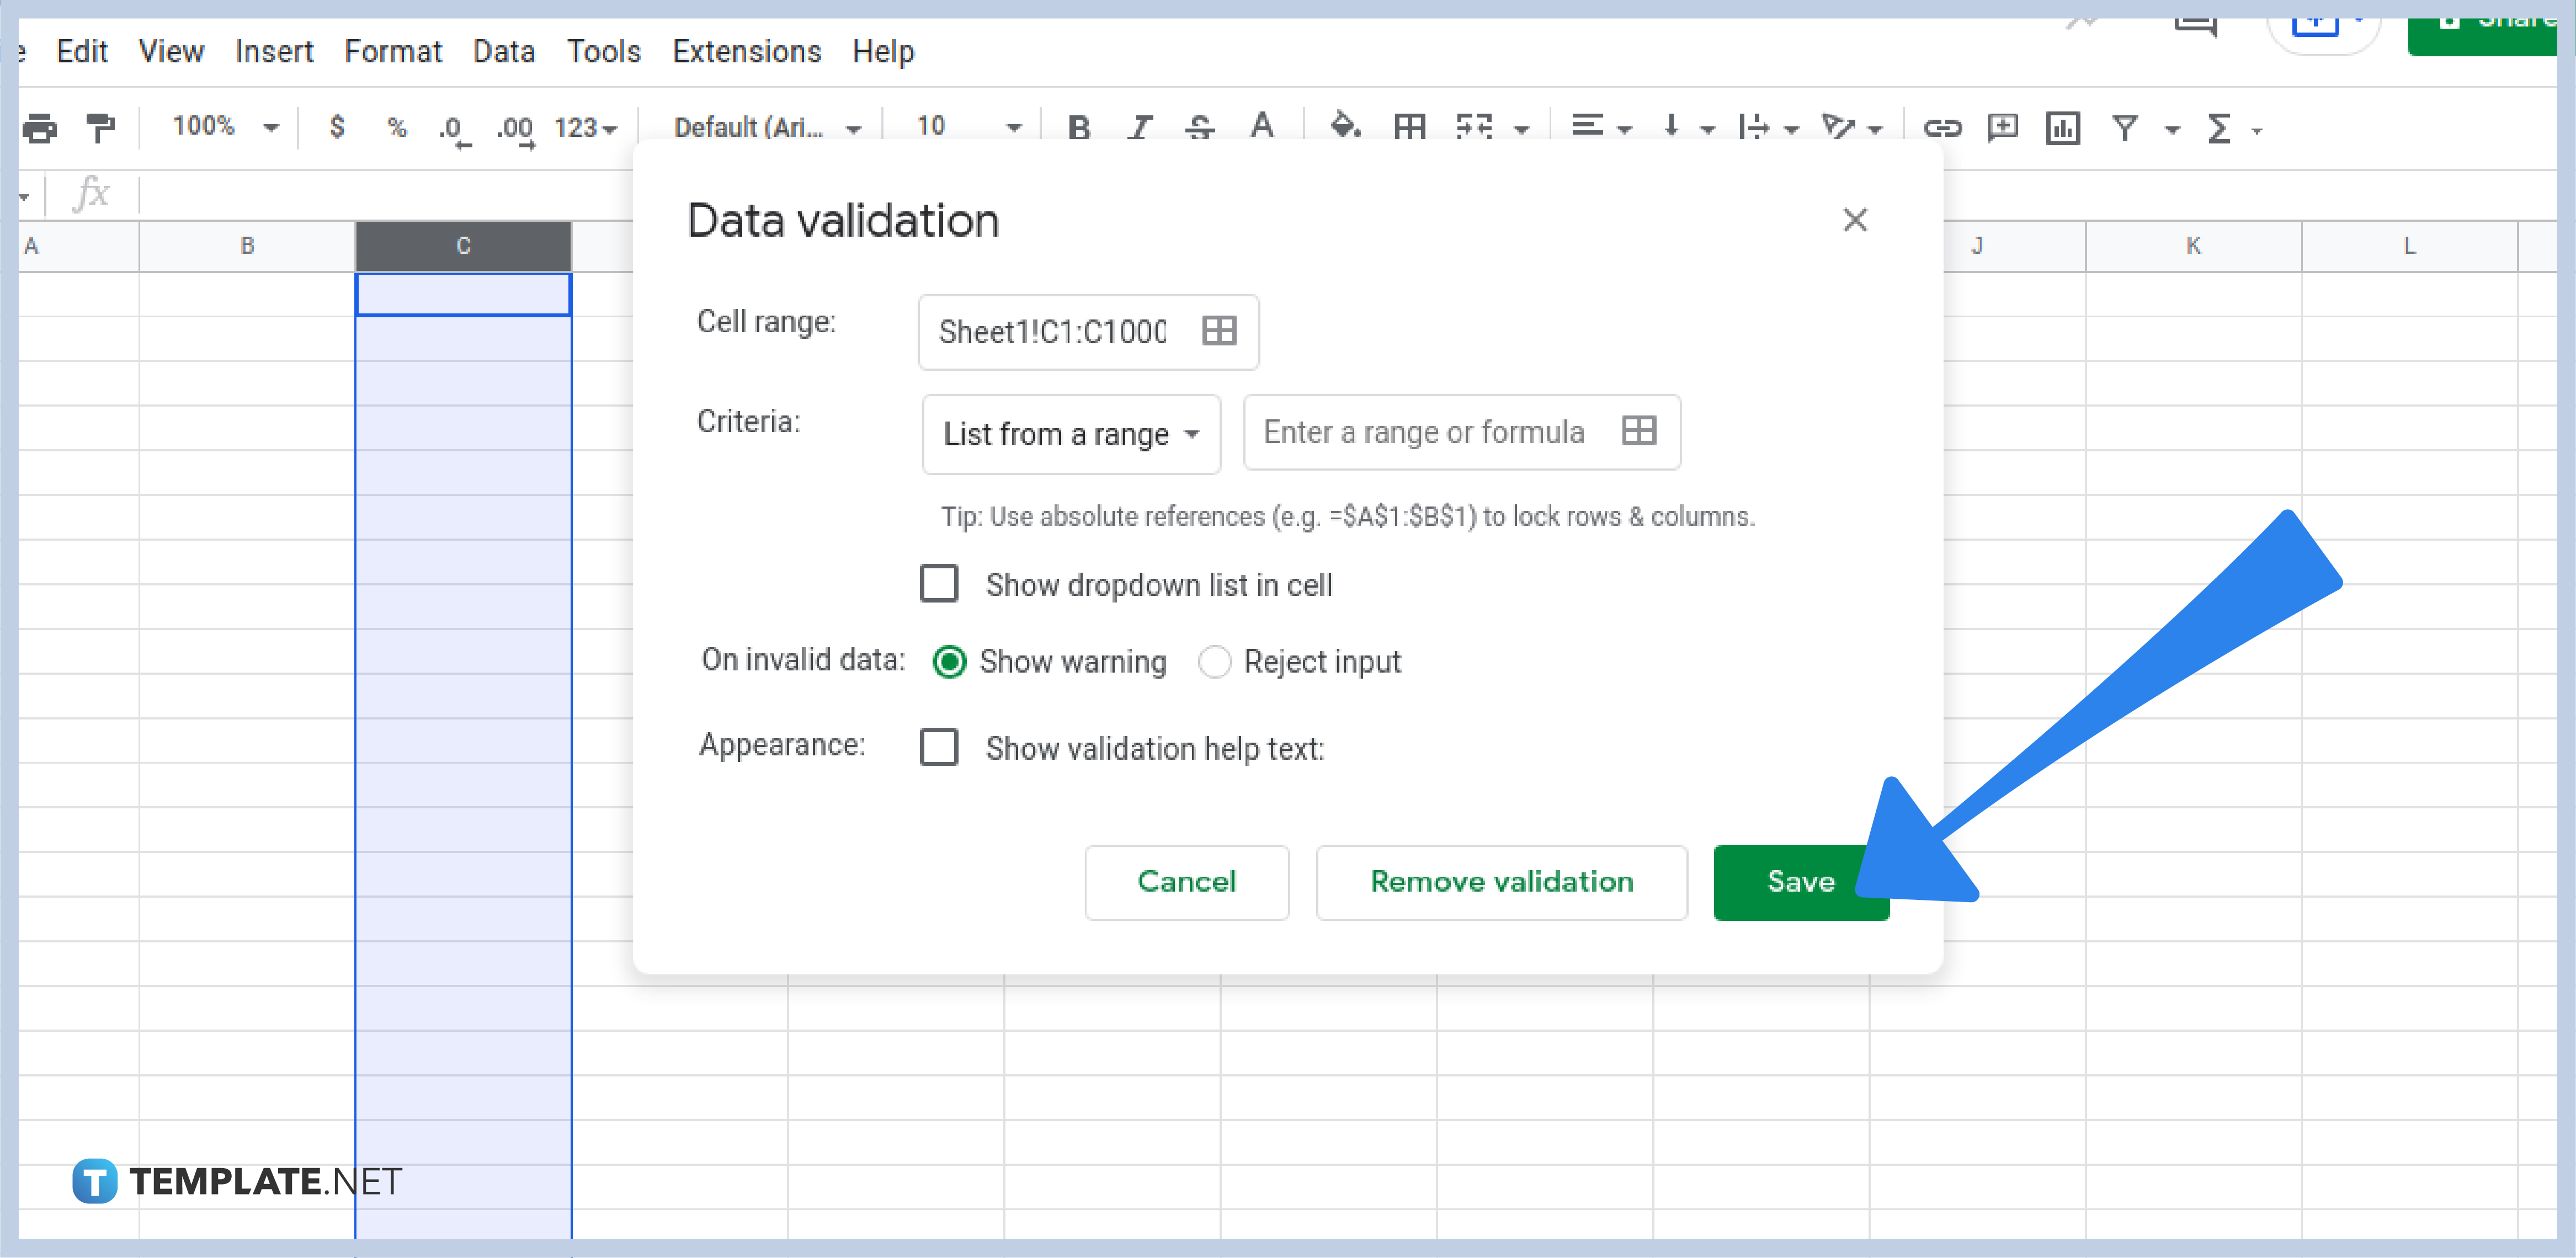The width and height of the screenshot is (2576, 1258).
Task: Click the Create filter icon
Action: click(2124, 127)
